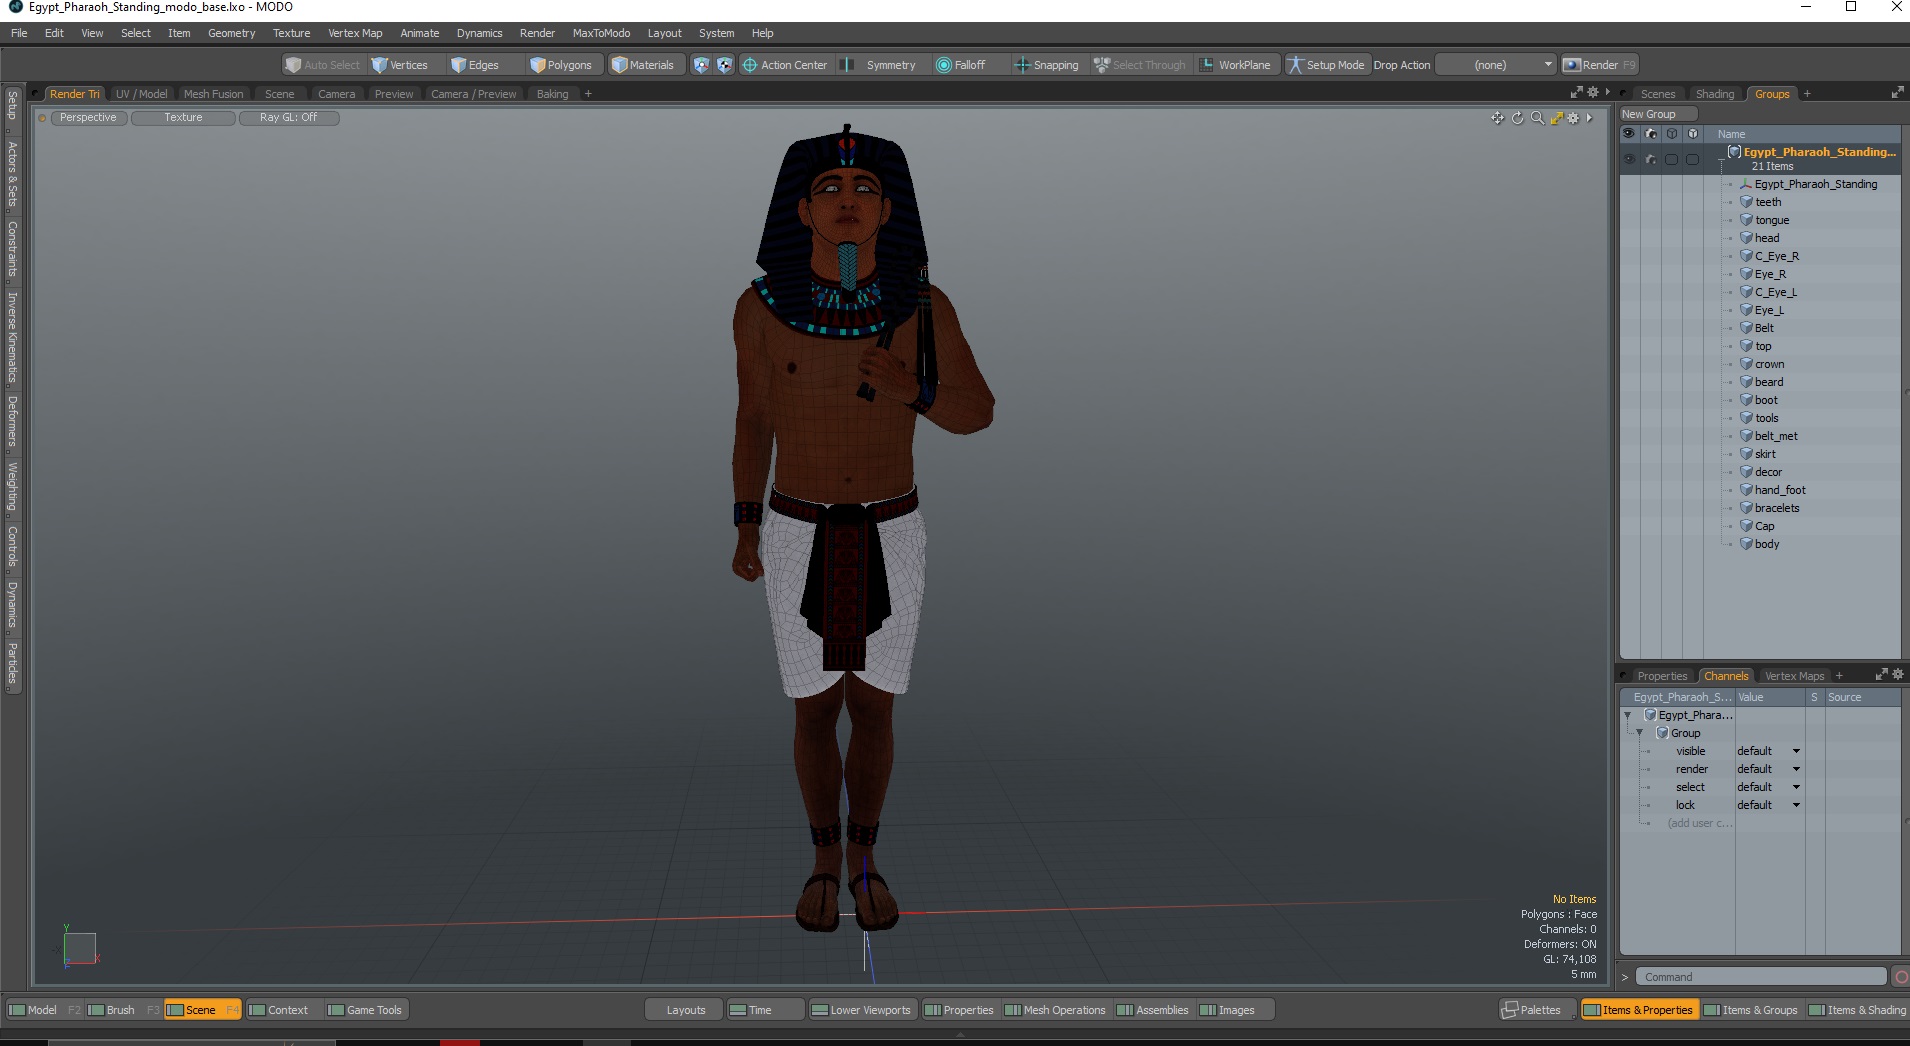
Task: Collapse the Group channel node
Action: pos(1640,733)
